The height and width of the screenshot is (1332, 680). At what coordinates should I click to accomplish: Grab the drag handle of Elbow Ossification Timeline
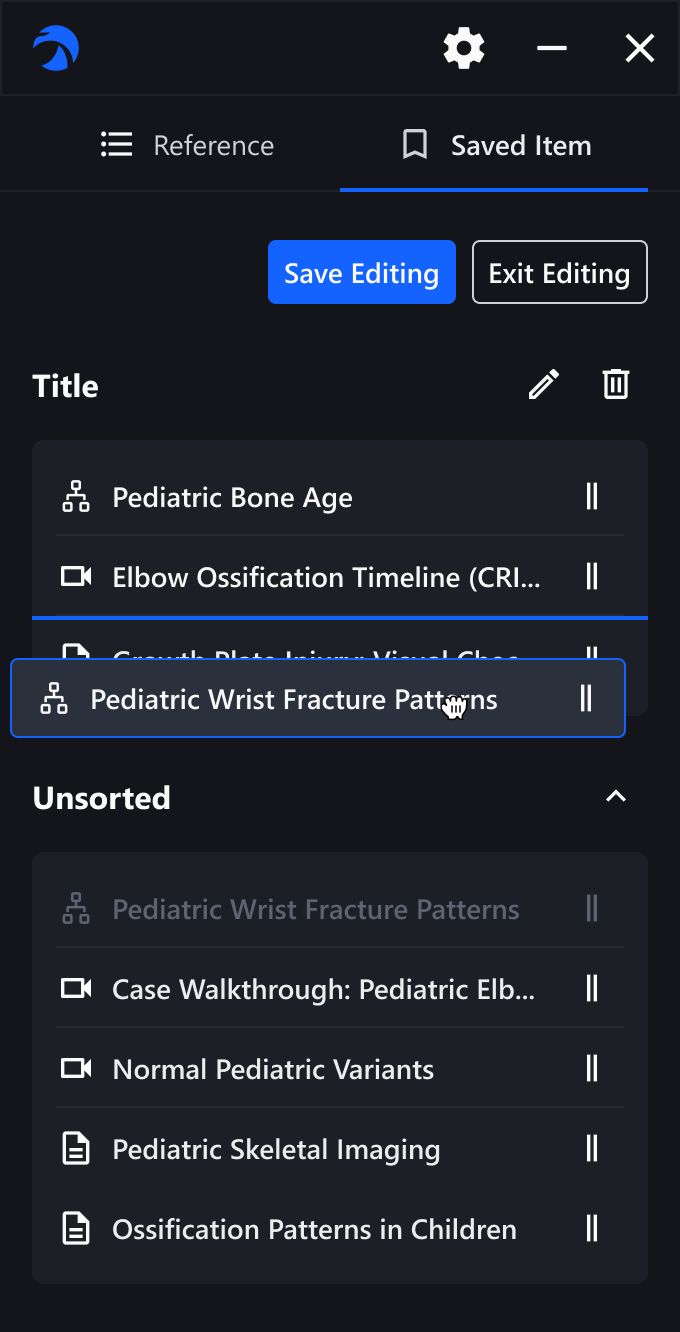[x=592, y=577]
